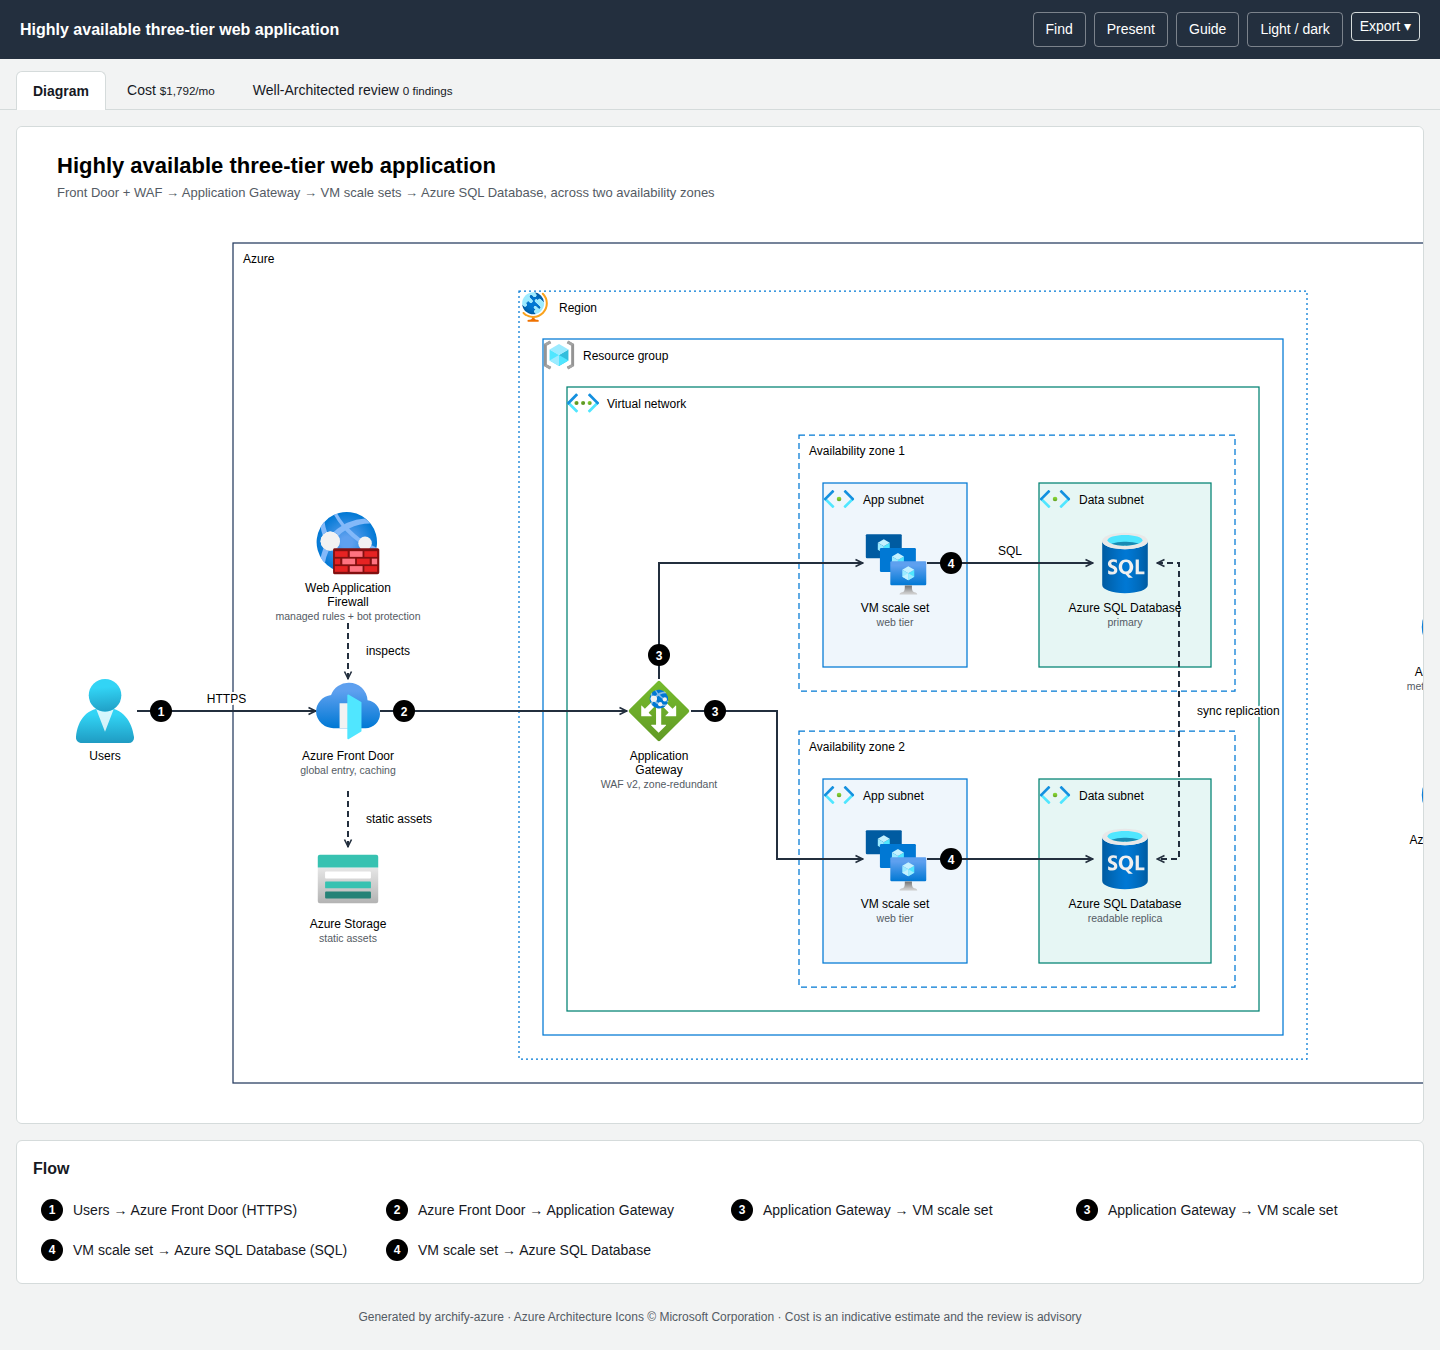This screenshot has width=1440, height=1350.
Task: Click the diagram title heading
Action: click(x=276, y=166)
